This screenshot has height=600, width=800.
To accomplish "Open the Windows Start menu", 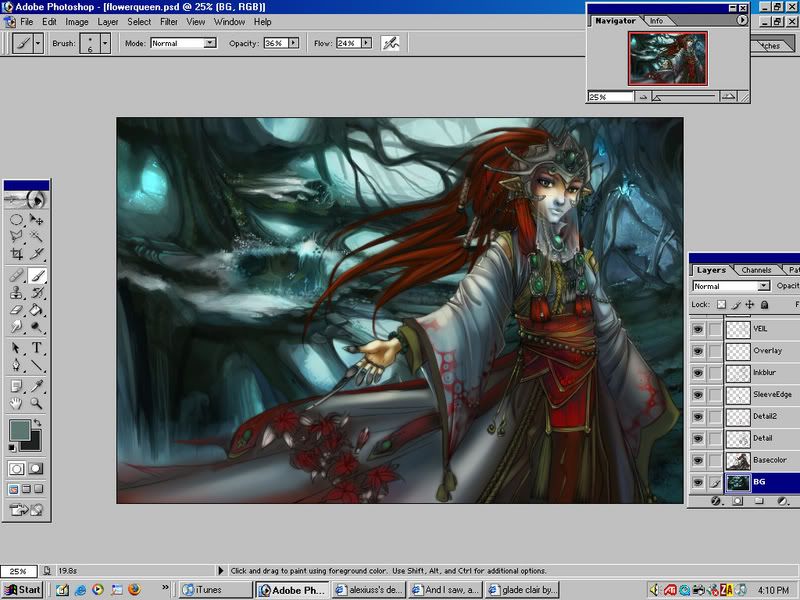I will 22,590.
